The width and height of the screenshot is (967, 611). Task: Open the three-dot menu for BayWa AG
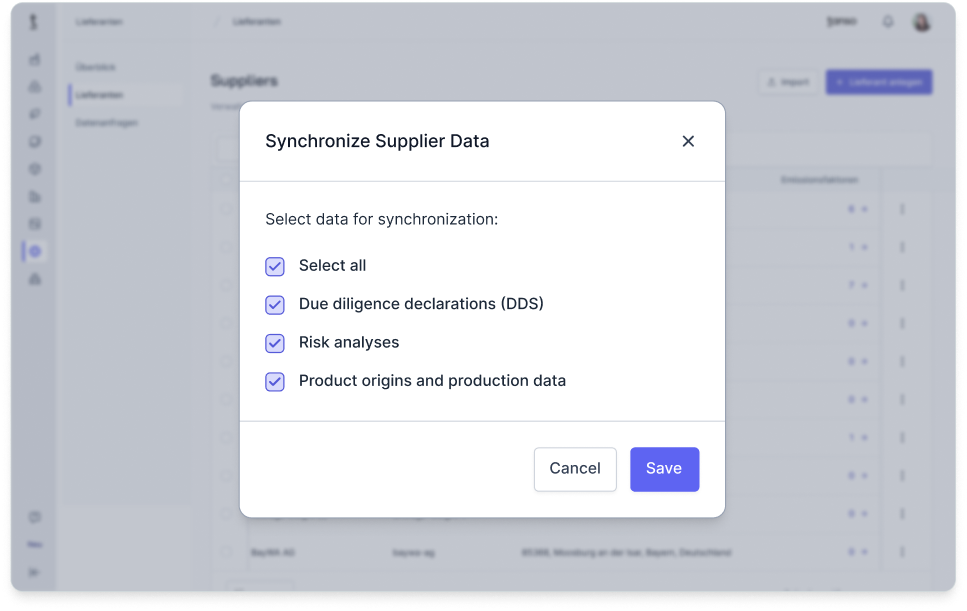902,551
